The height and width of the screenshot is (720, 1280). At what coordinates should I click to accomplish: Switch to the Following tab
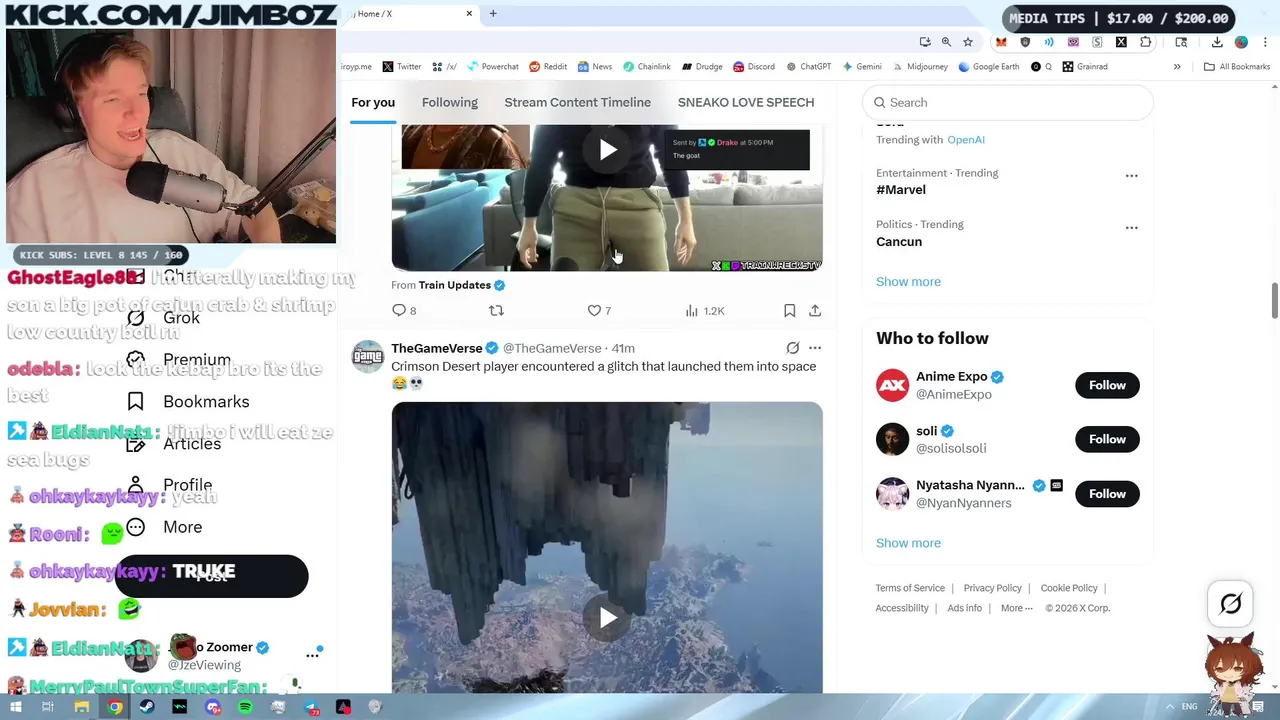450,102
